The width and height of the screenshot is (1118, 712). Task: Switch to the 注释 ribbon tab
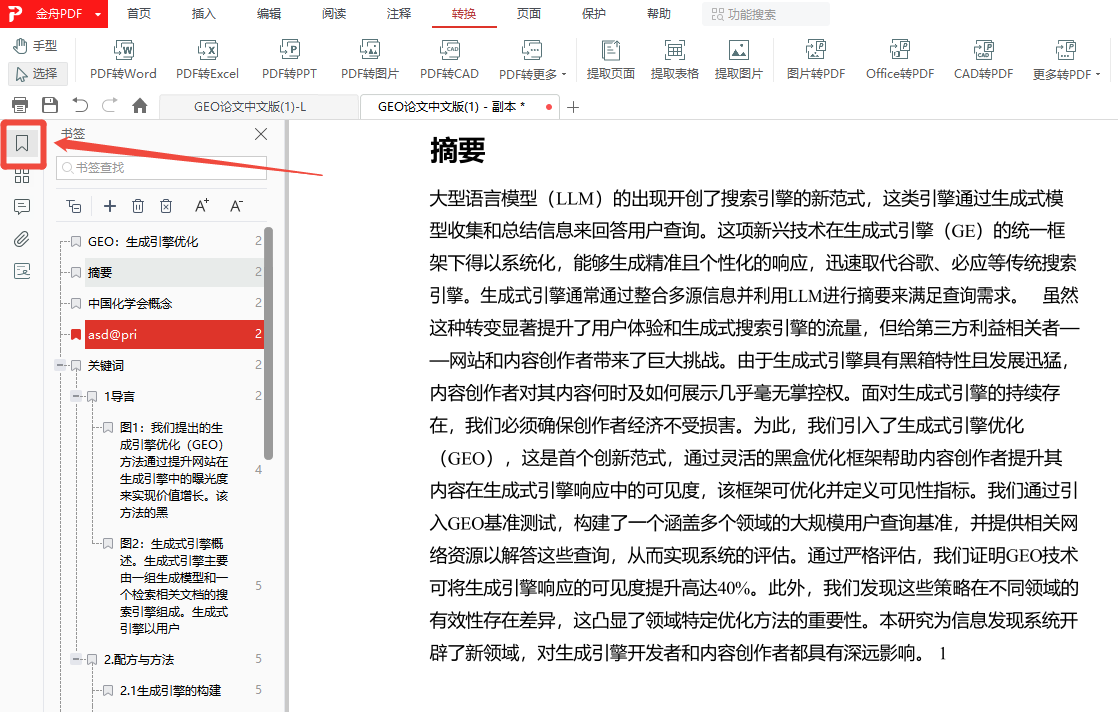(399, 14)
